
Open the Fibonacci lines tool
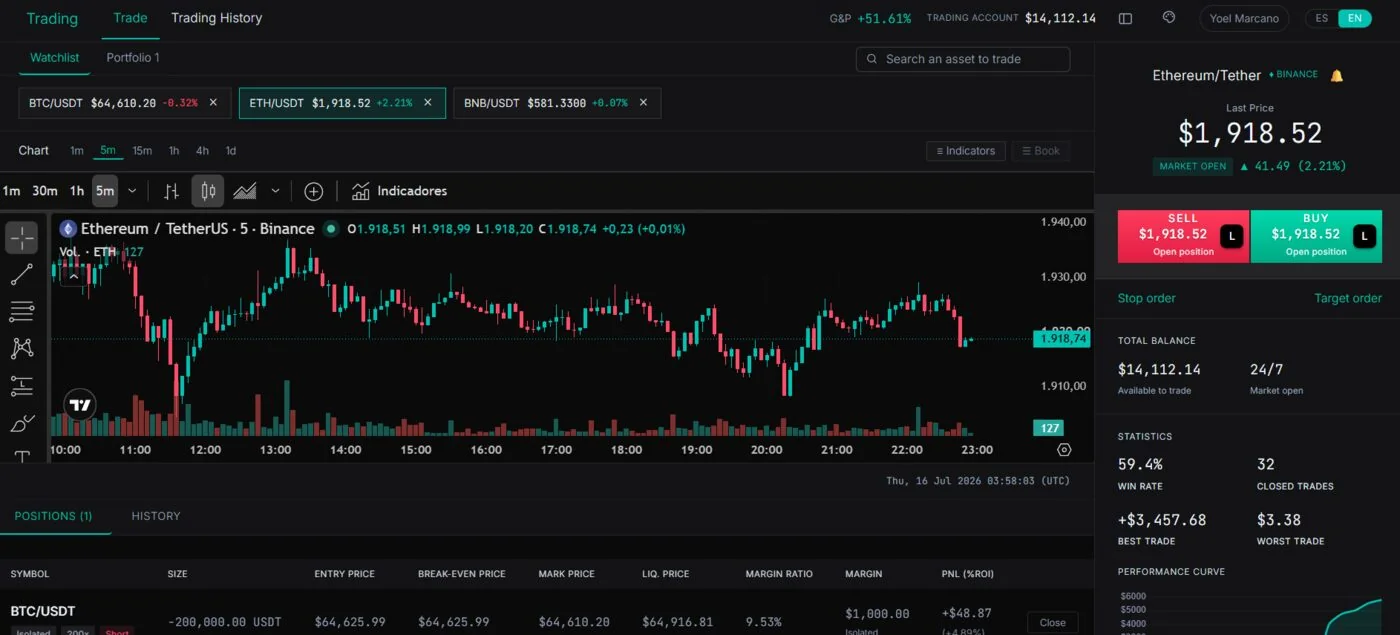(x=22, y=311)
